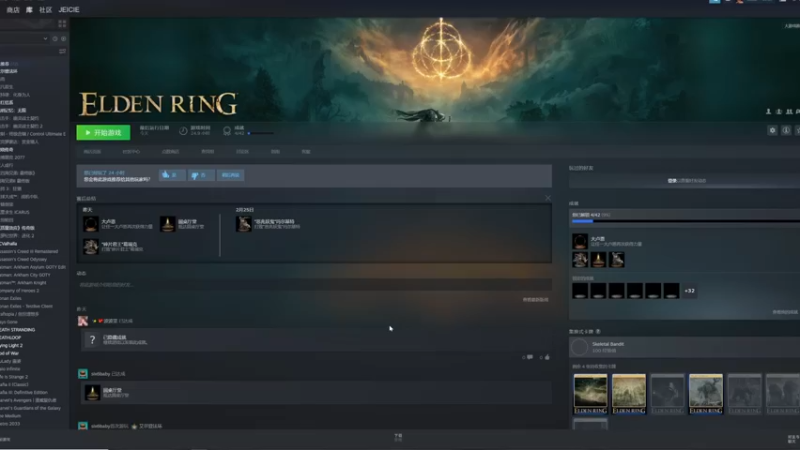Open the candle achievement icon in right panel
Screen dimensions: 800x450
click(x=598, y=260)
